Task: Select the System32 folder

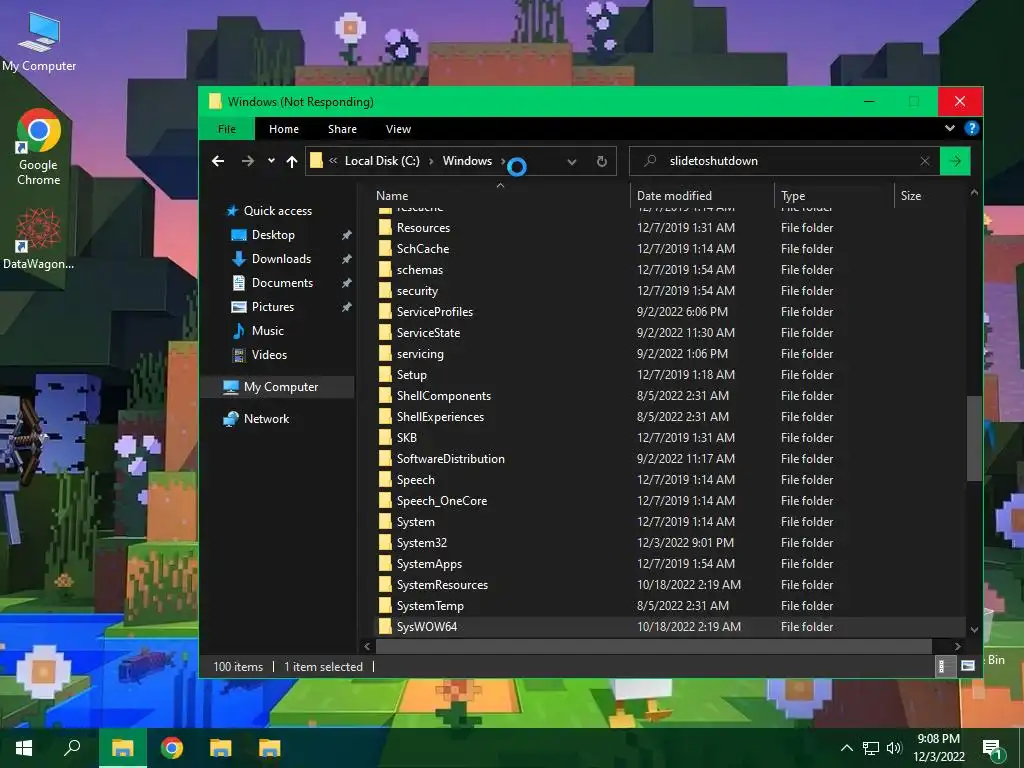Action: click(x=421, y=543)
